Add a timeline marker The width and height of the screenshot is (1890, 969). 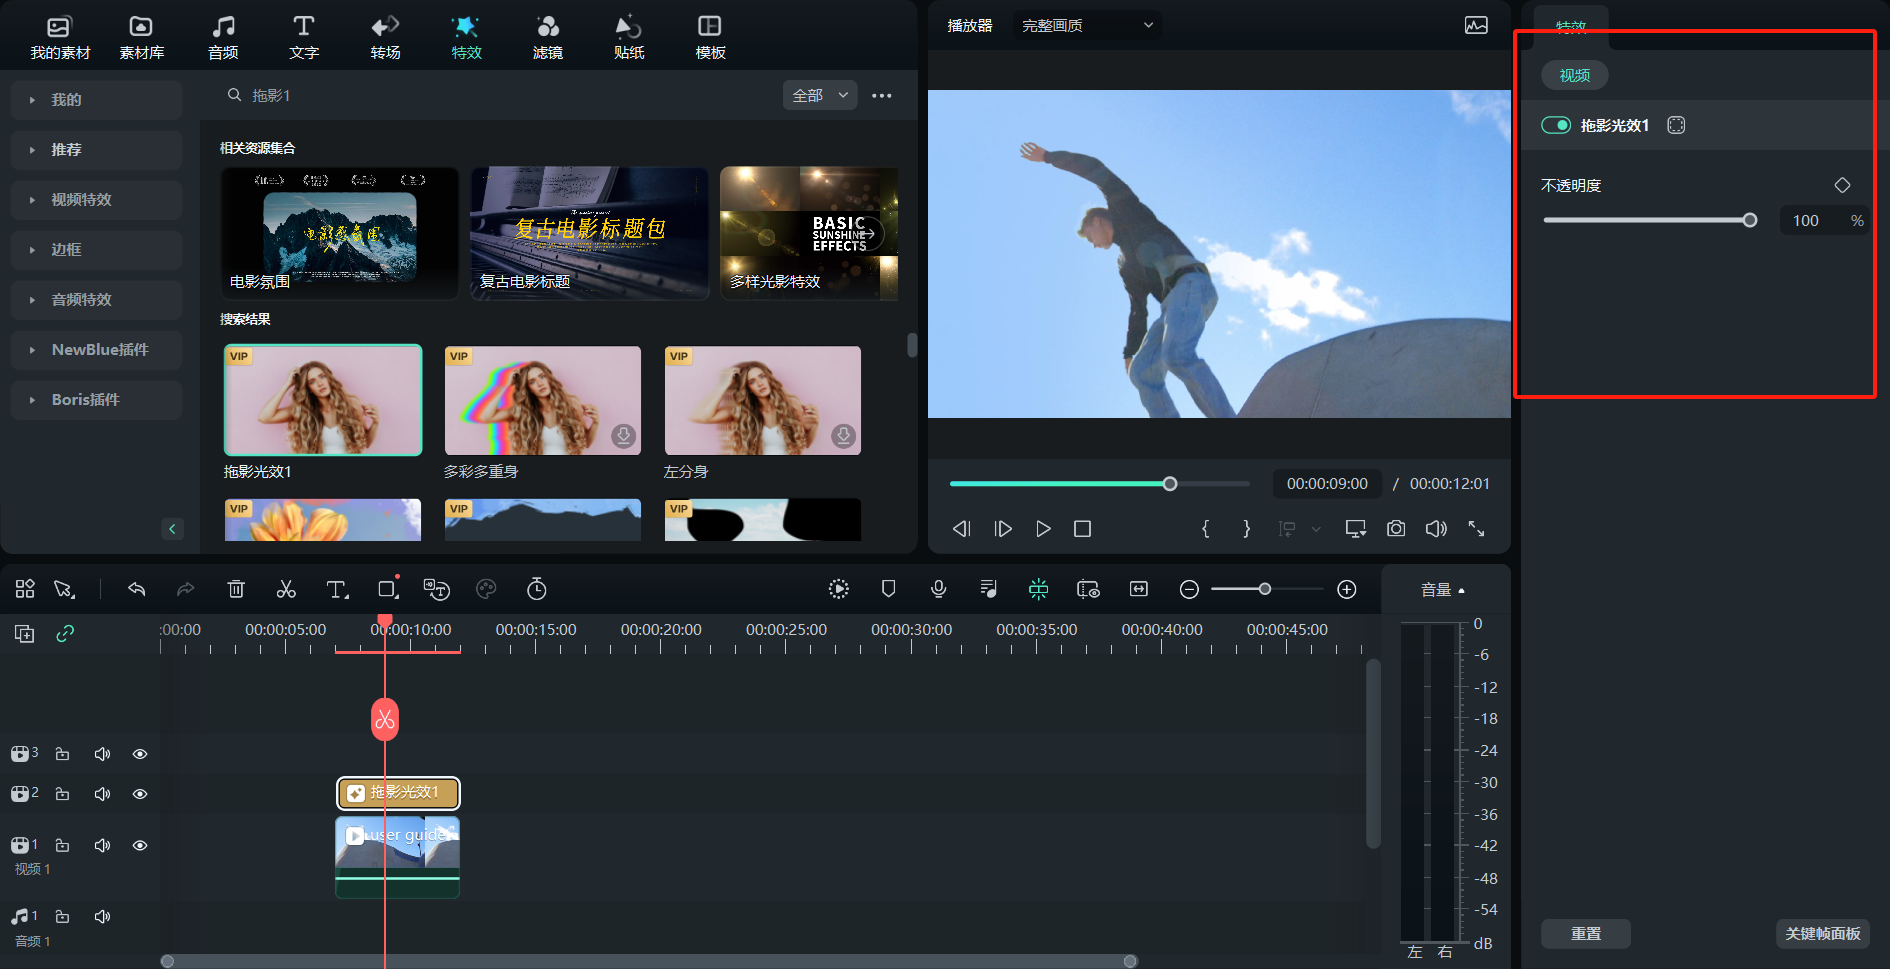click(888, 589)
